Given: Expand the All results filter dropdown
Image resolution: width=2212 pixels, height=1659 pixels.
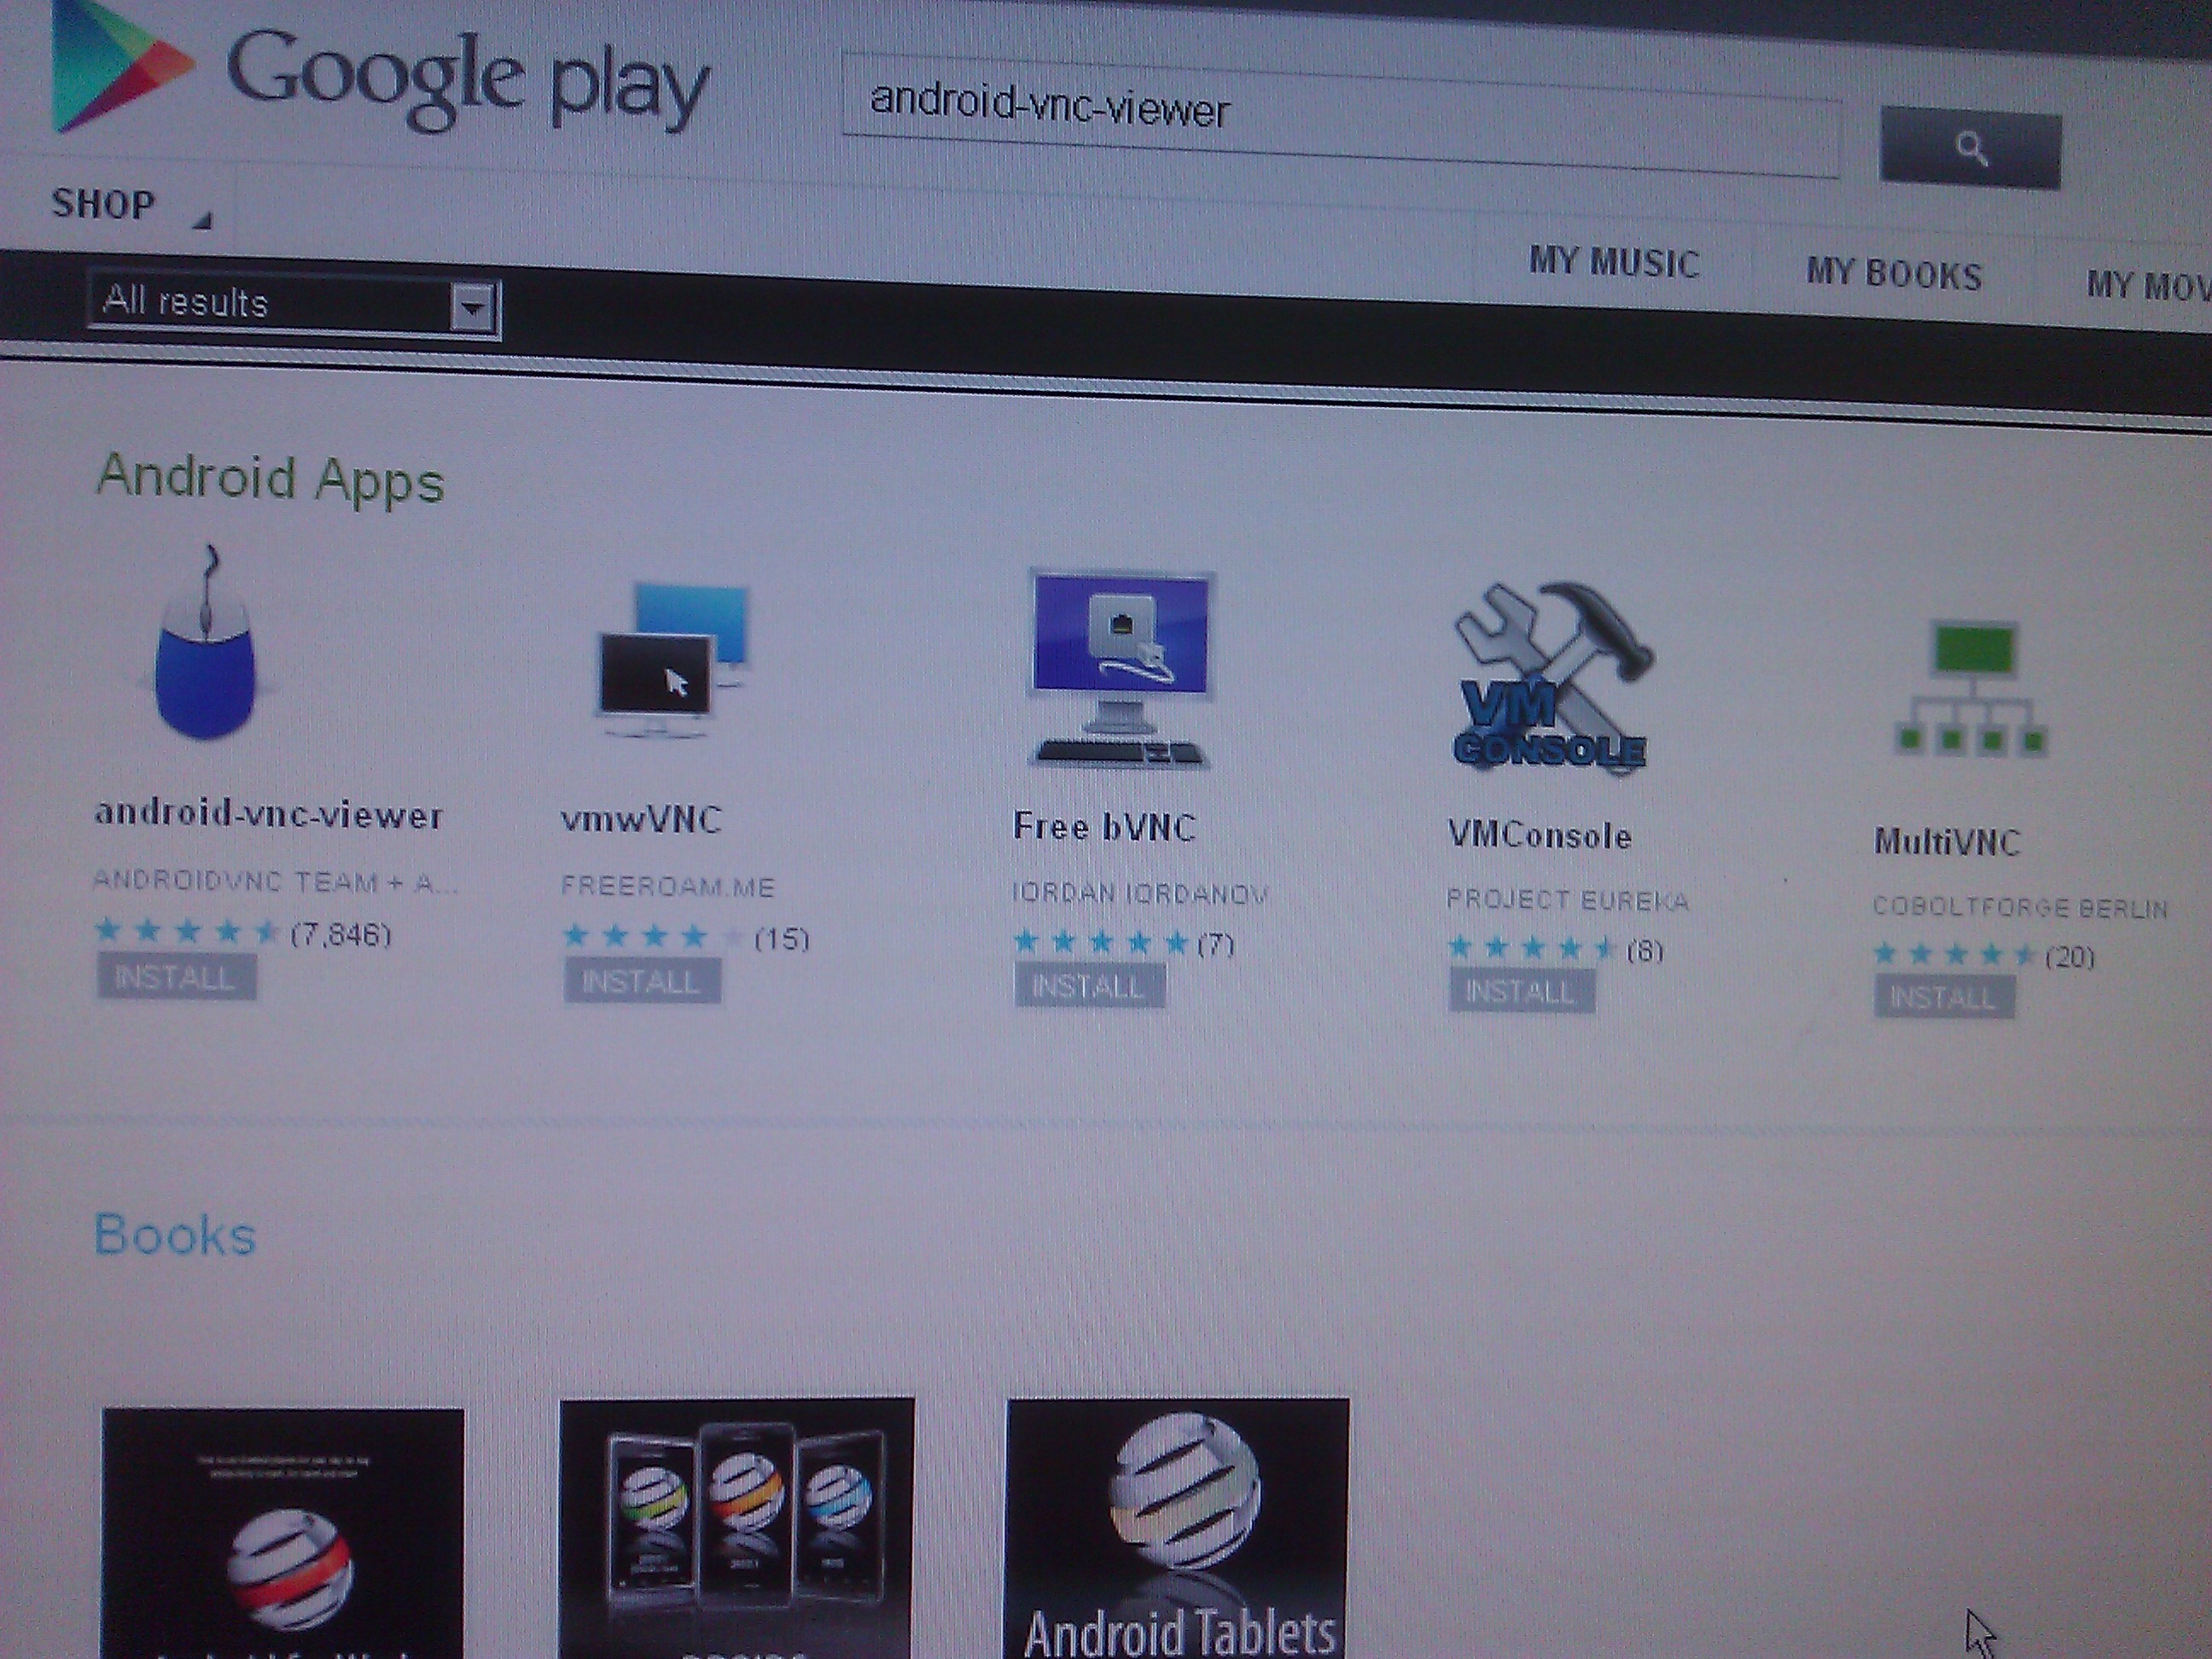Looking at the screenshot, I should [472, 306].
